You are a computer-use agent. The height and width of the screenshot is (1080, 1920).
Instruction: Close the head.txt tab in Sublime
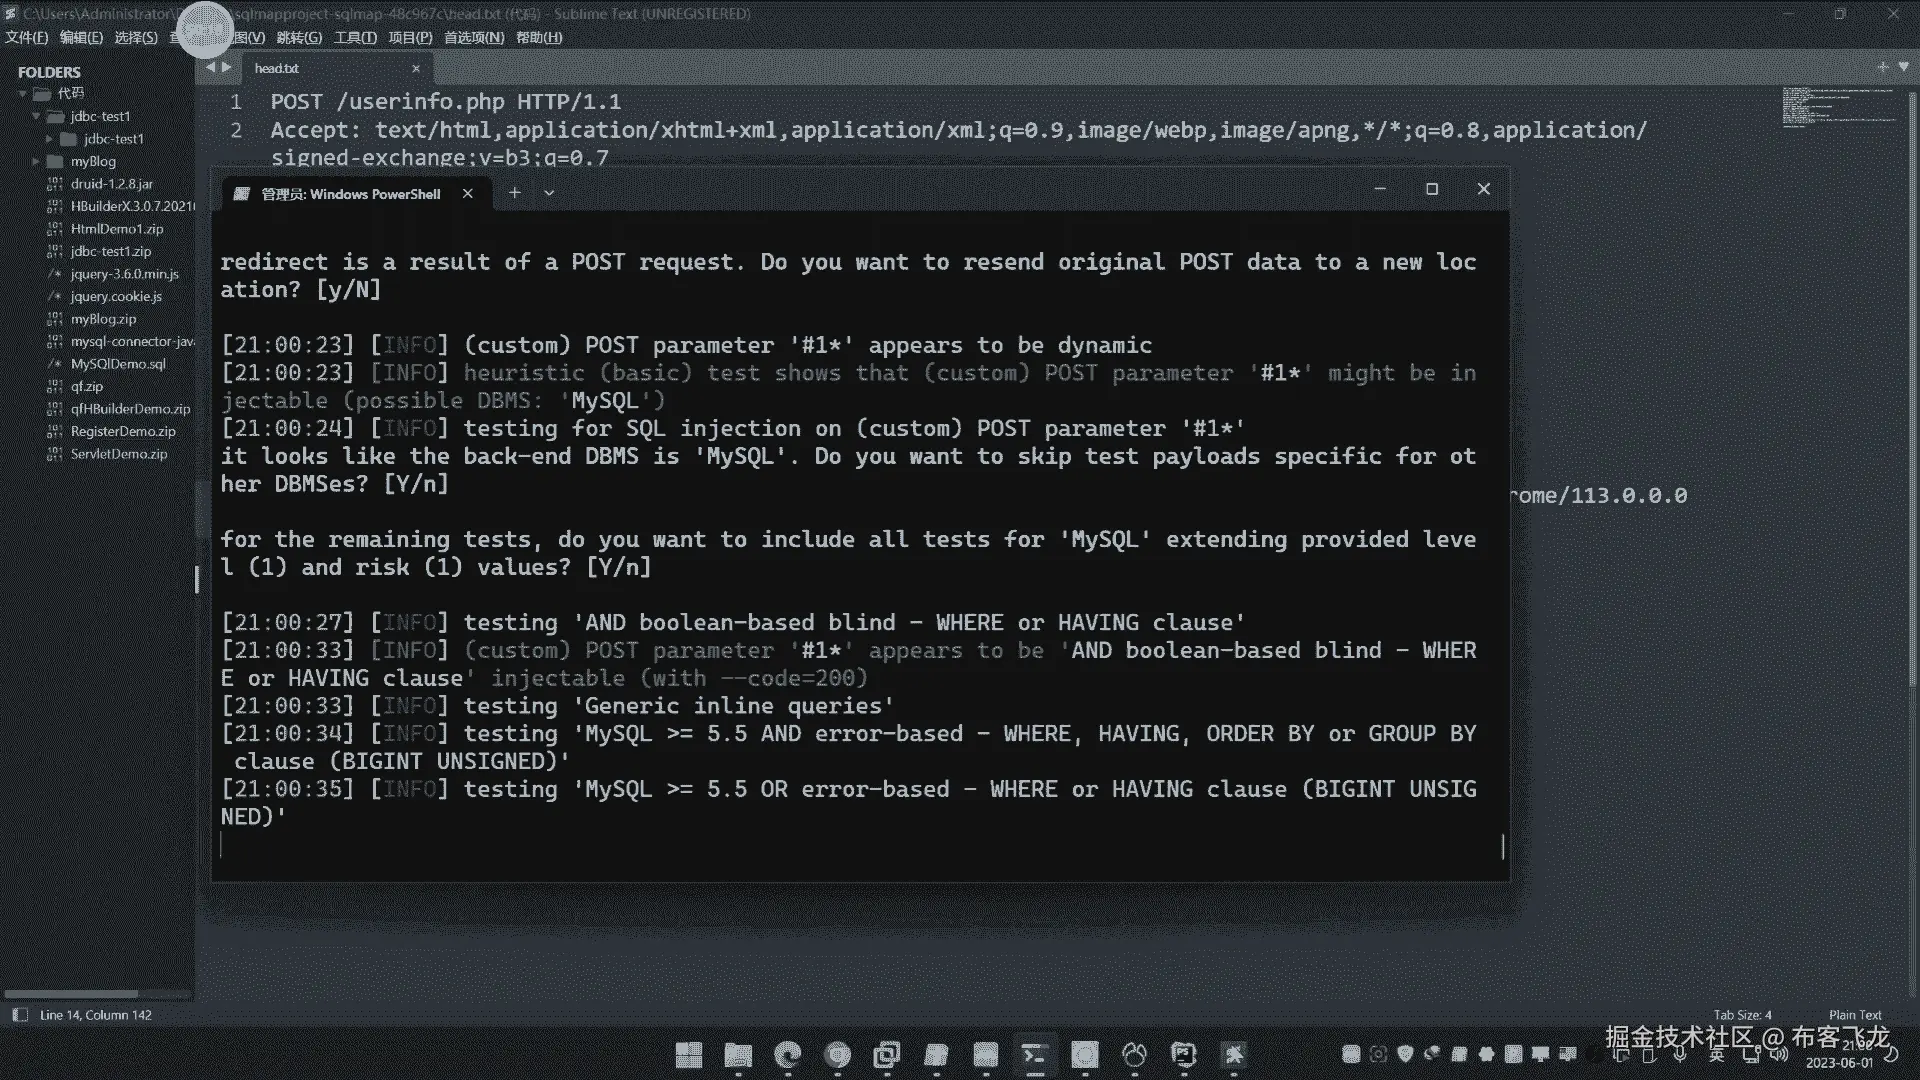tap(416, 68)
